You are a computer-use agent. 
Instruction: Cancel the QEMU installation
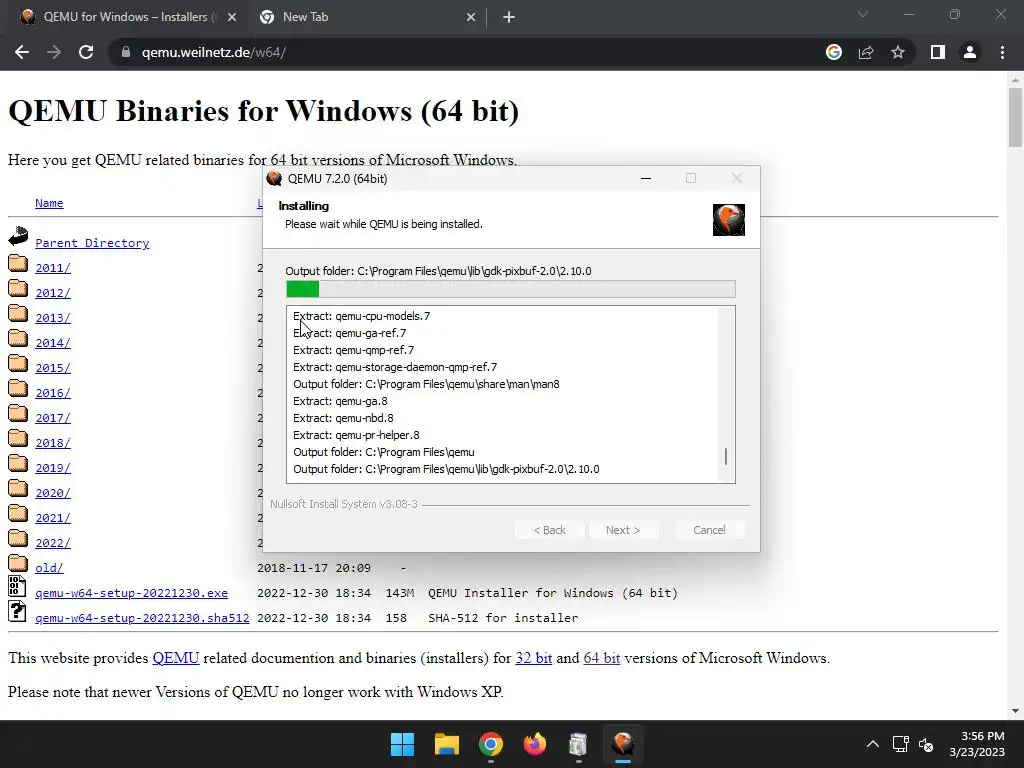[709, 530]
